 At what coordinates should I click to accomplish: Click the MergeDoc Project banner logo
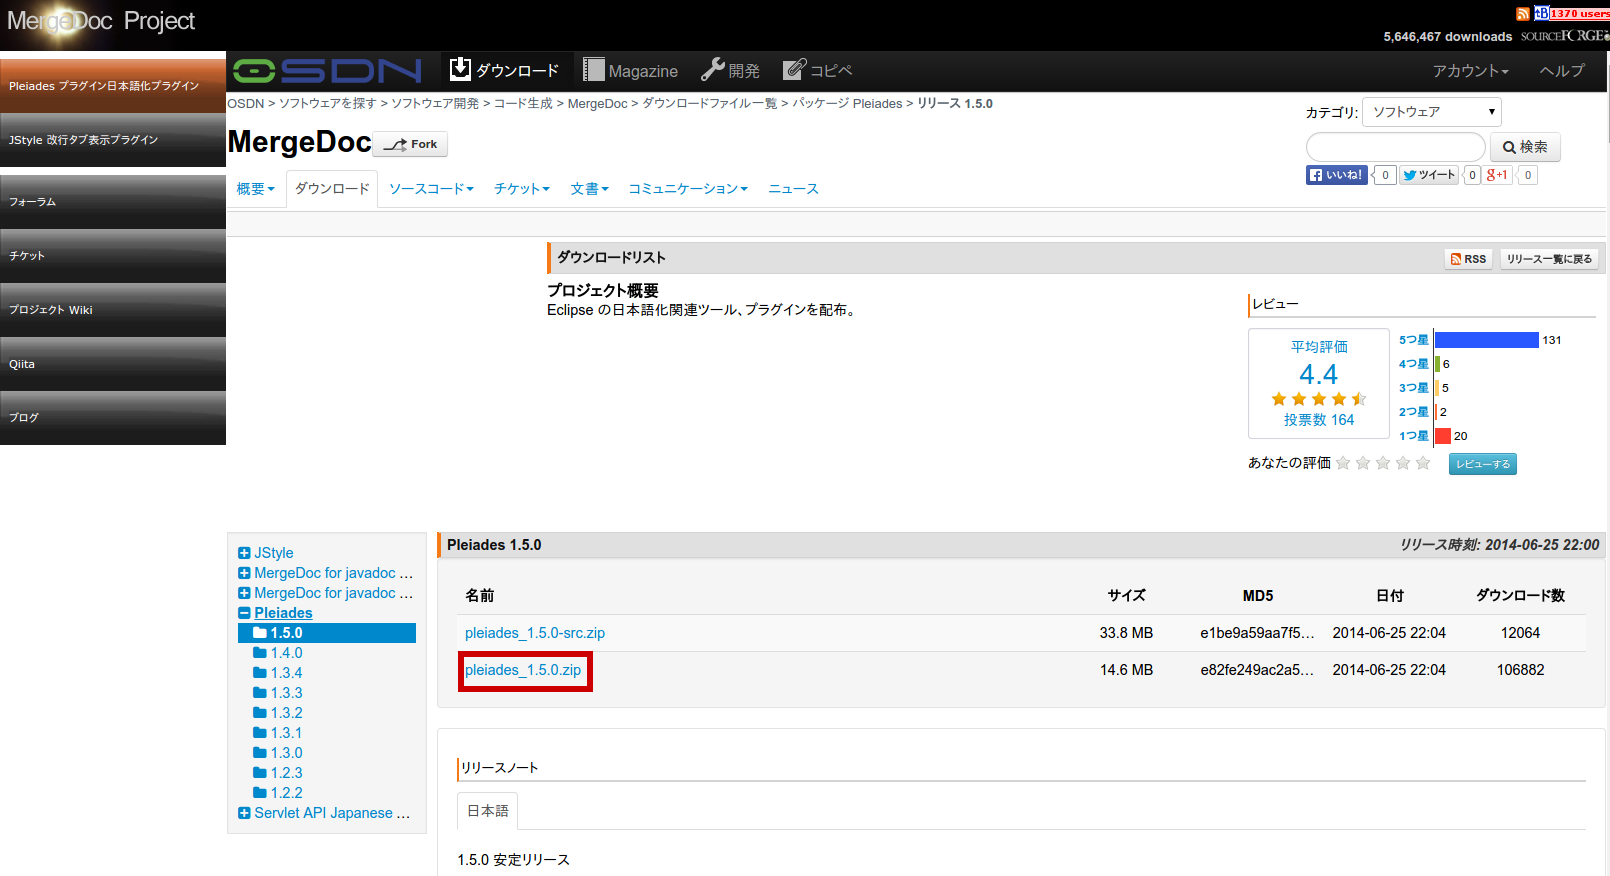point(101,21)
